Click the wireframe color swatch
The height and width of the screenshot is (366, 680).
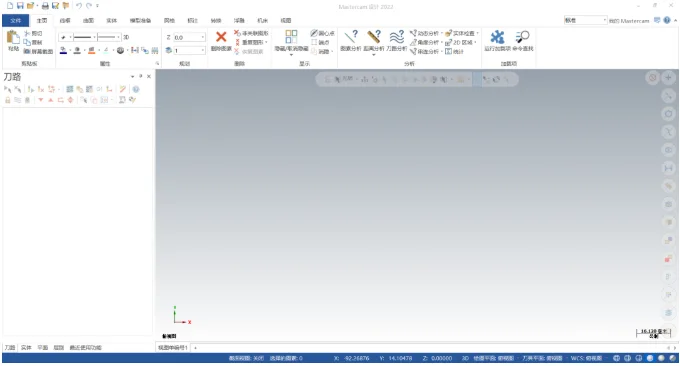point(63,50)
